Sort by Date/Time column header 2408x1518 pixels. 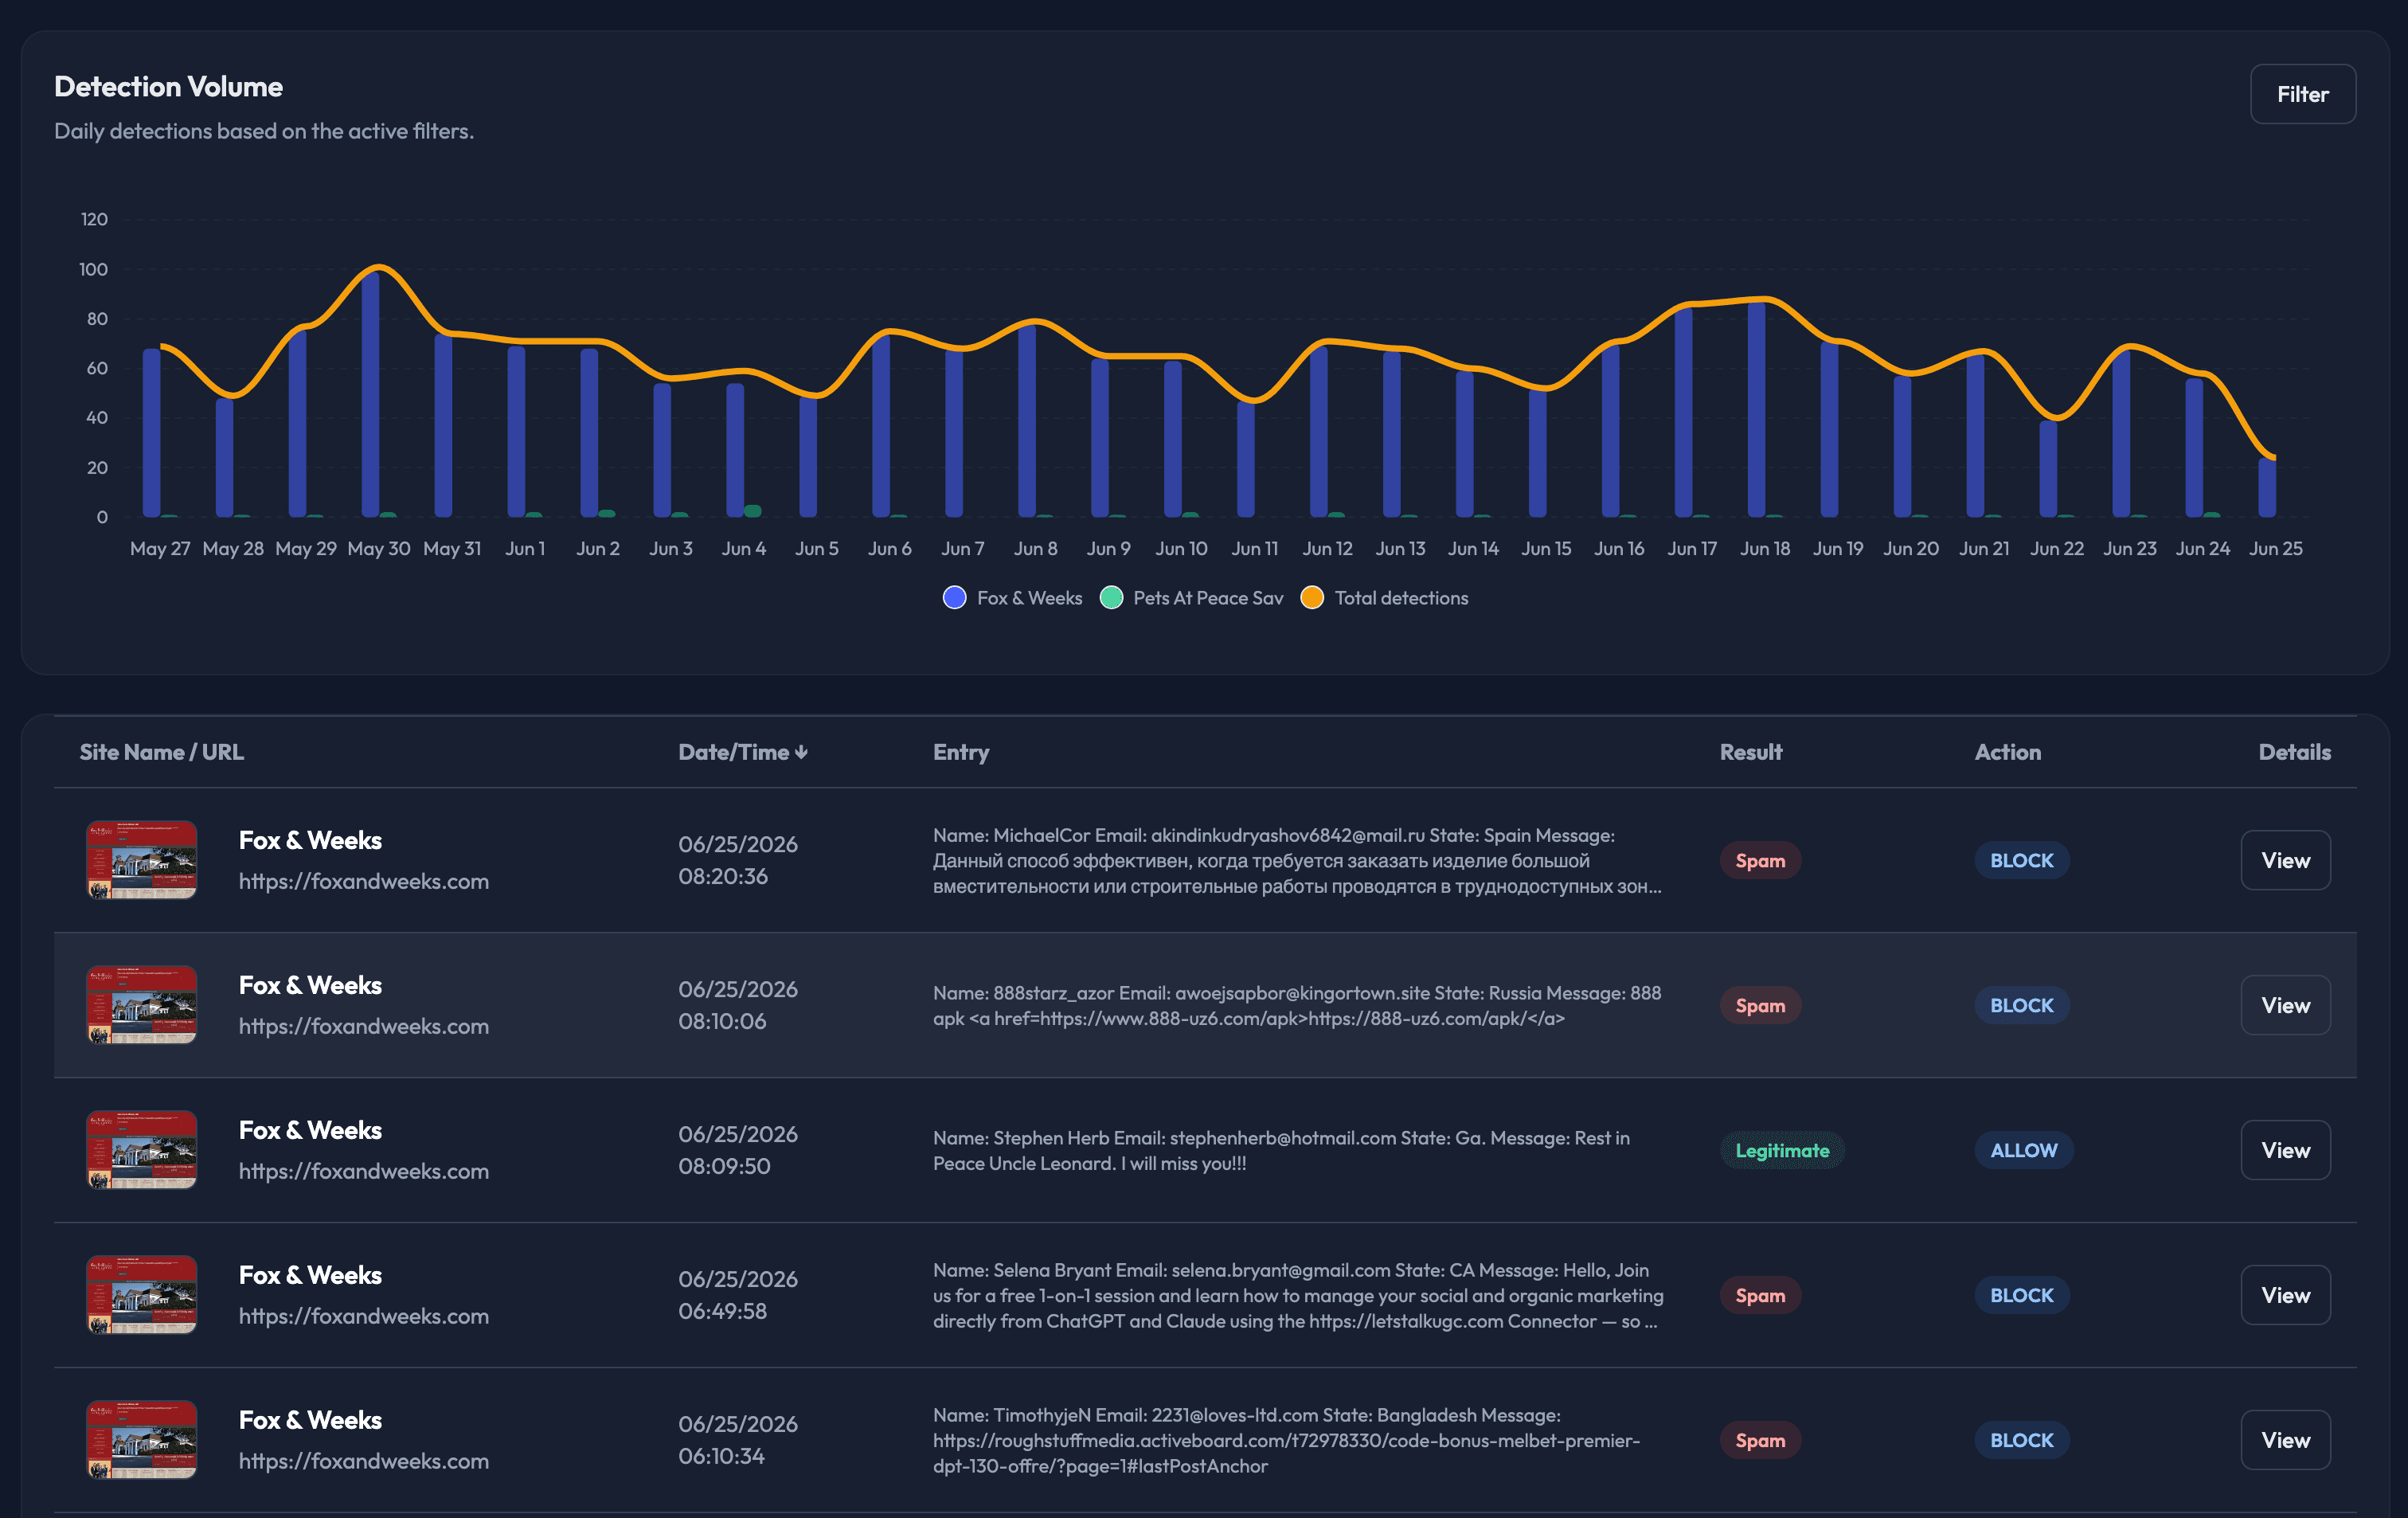(x=743, y=752)
